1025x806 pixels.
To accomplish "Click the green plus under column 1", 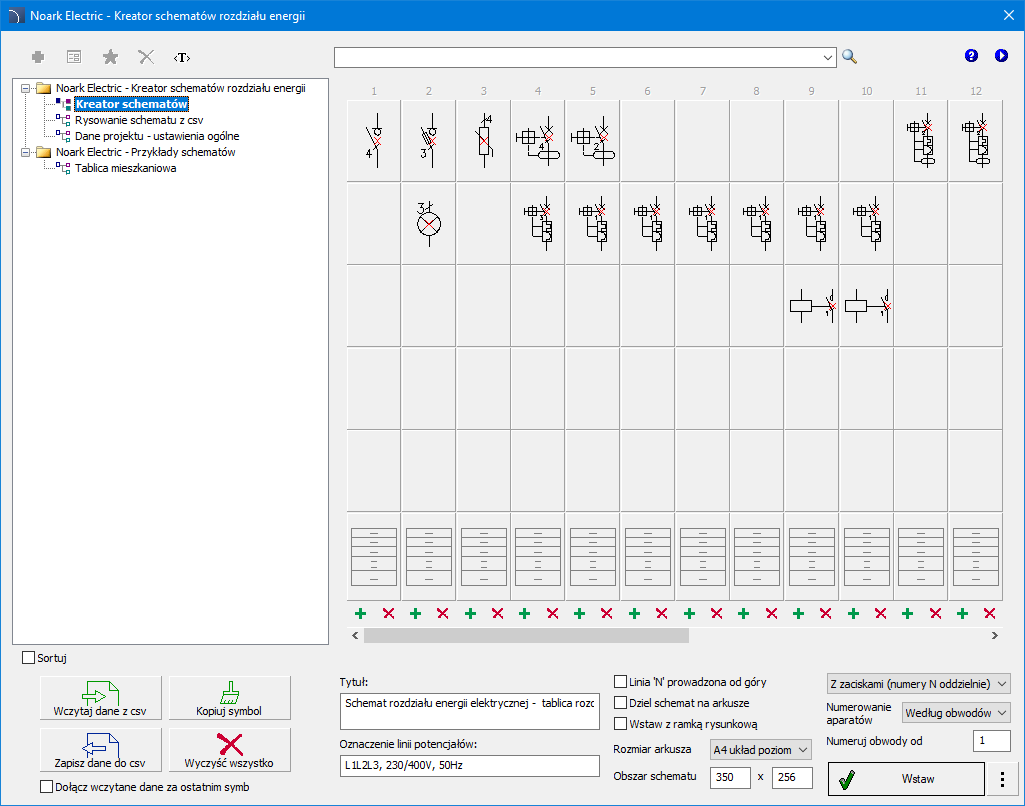I will coord(360,613).
